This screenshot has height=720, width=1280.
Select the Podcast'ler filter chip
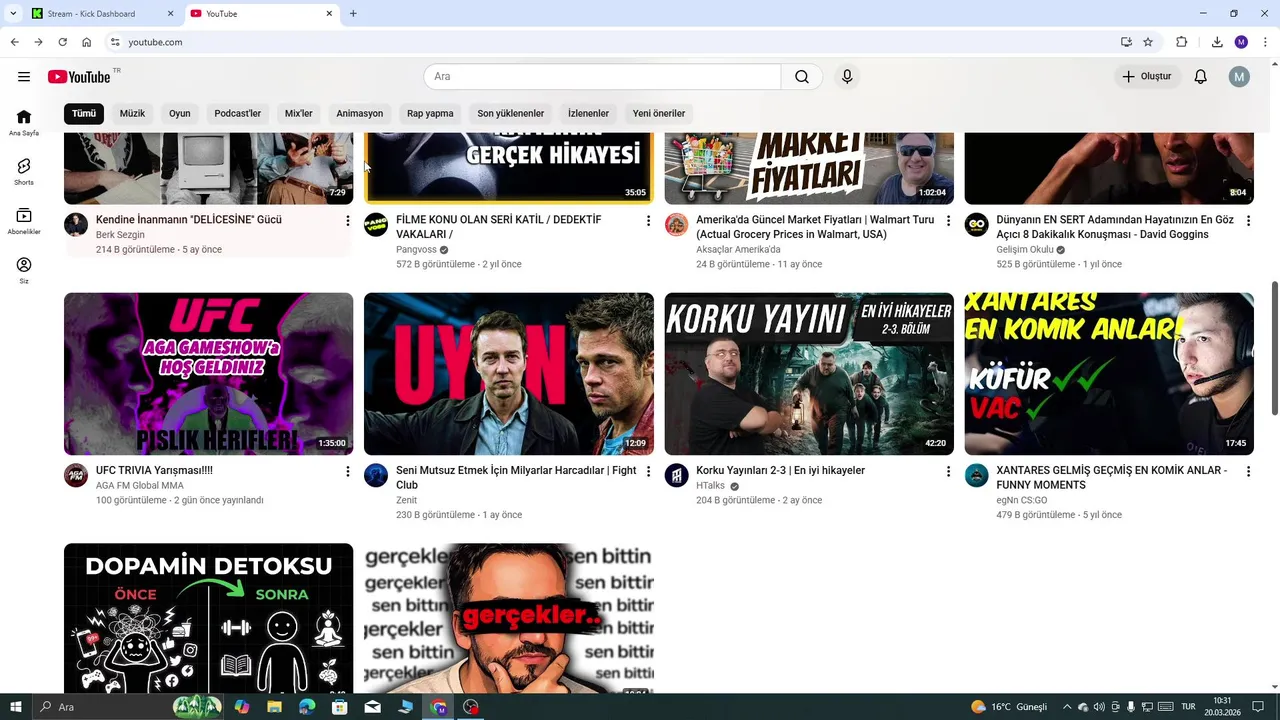coord(238,113)
